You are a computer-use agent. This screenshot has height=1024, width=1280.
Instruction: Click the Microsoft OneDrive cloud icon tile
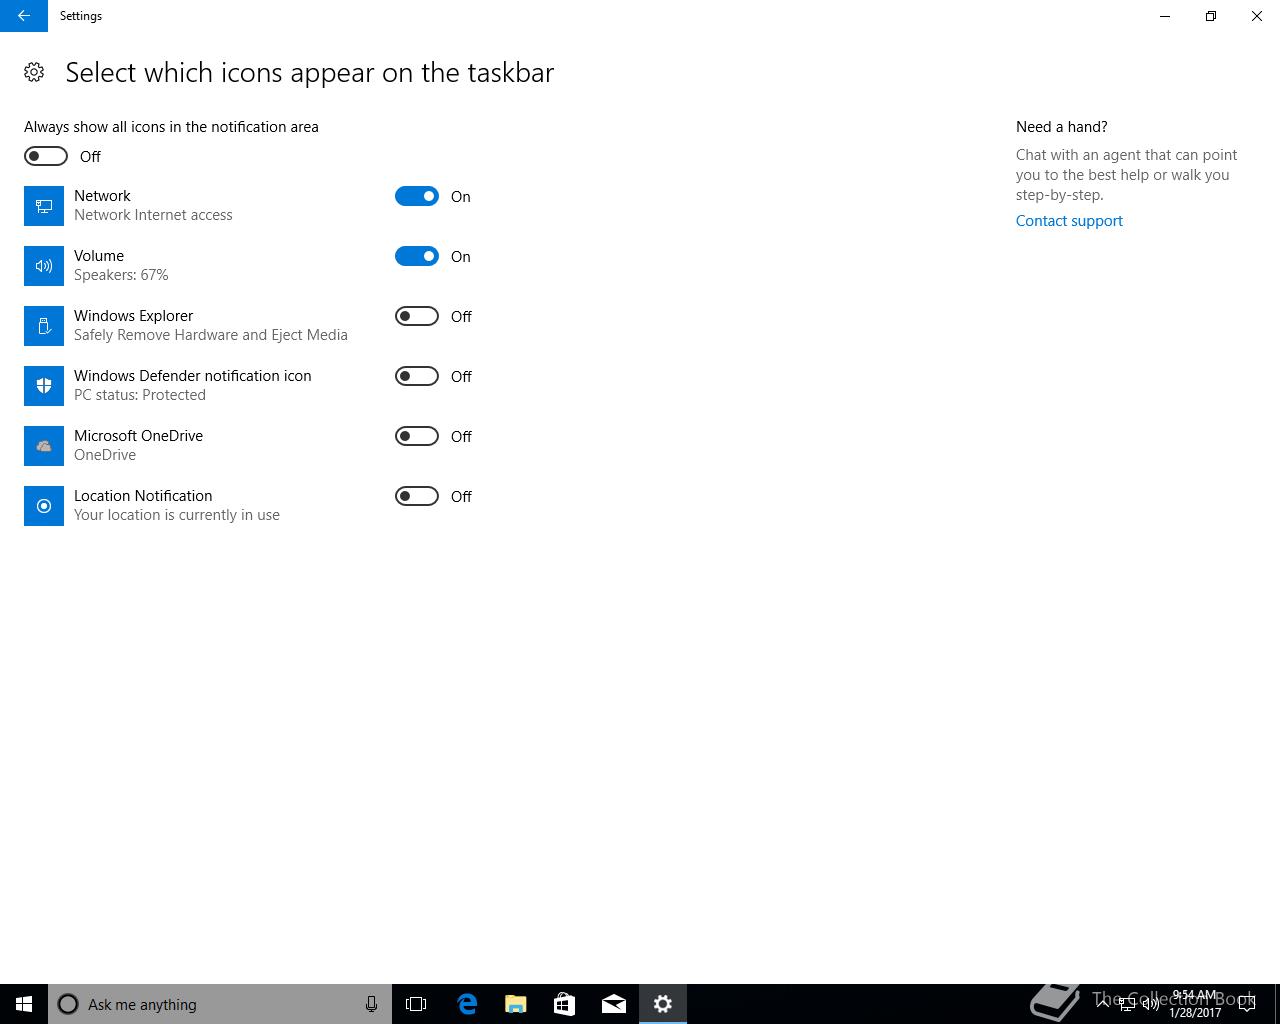click(44, 446)
